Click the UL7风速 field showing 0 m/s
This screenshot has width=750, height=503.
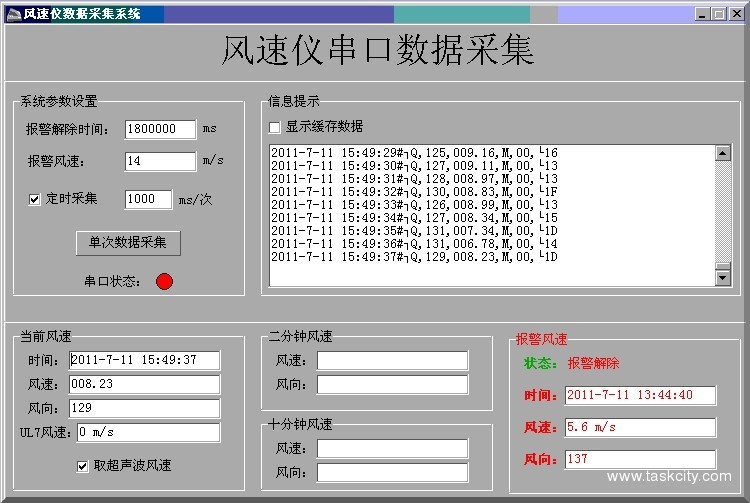[148, 432]
